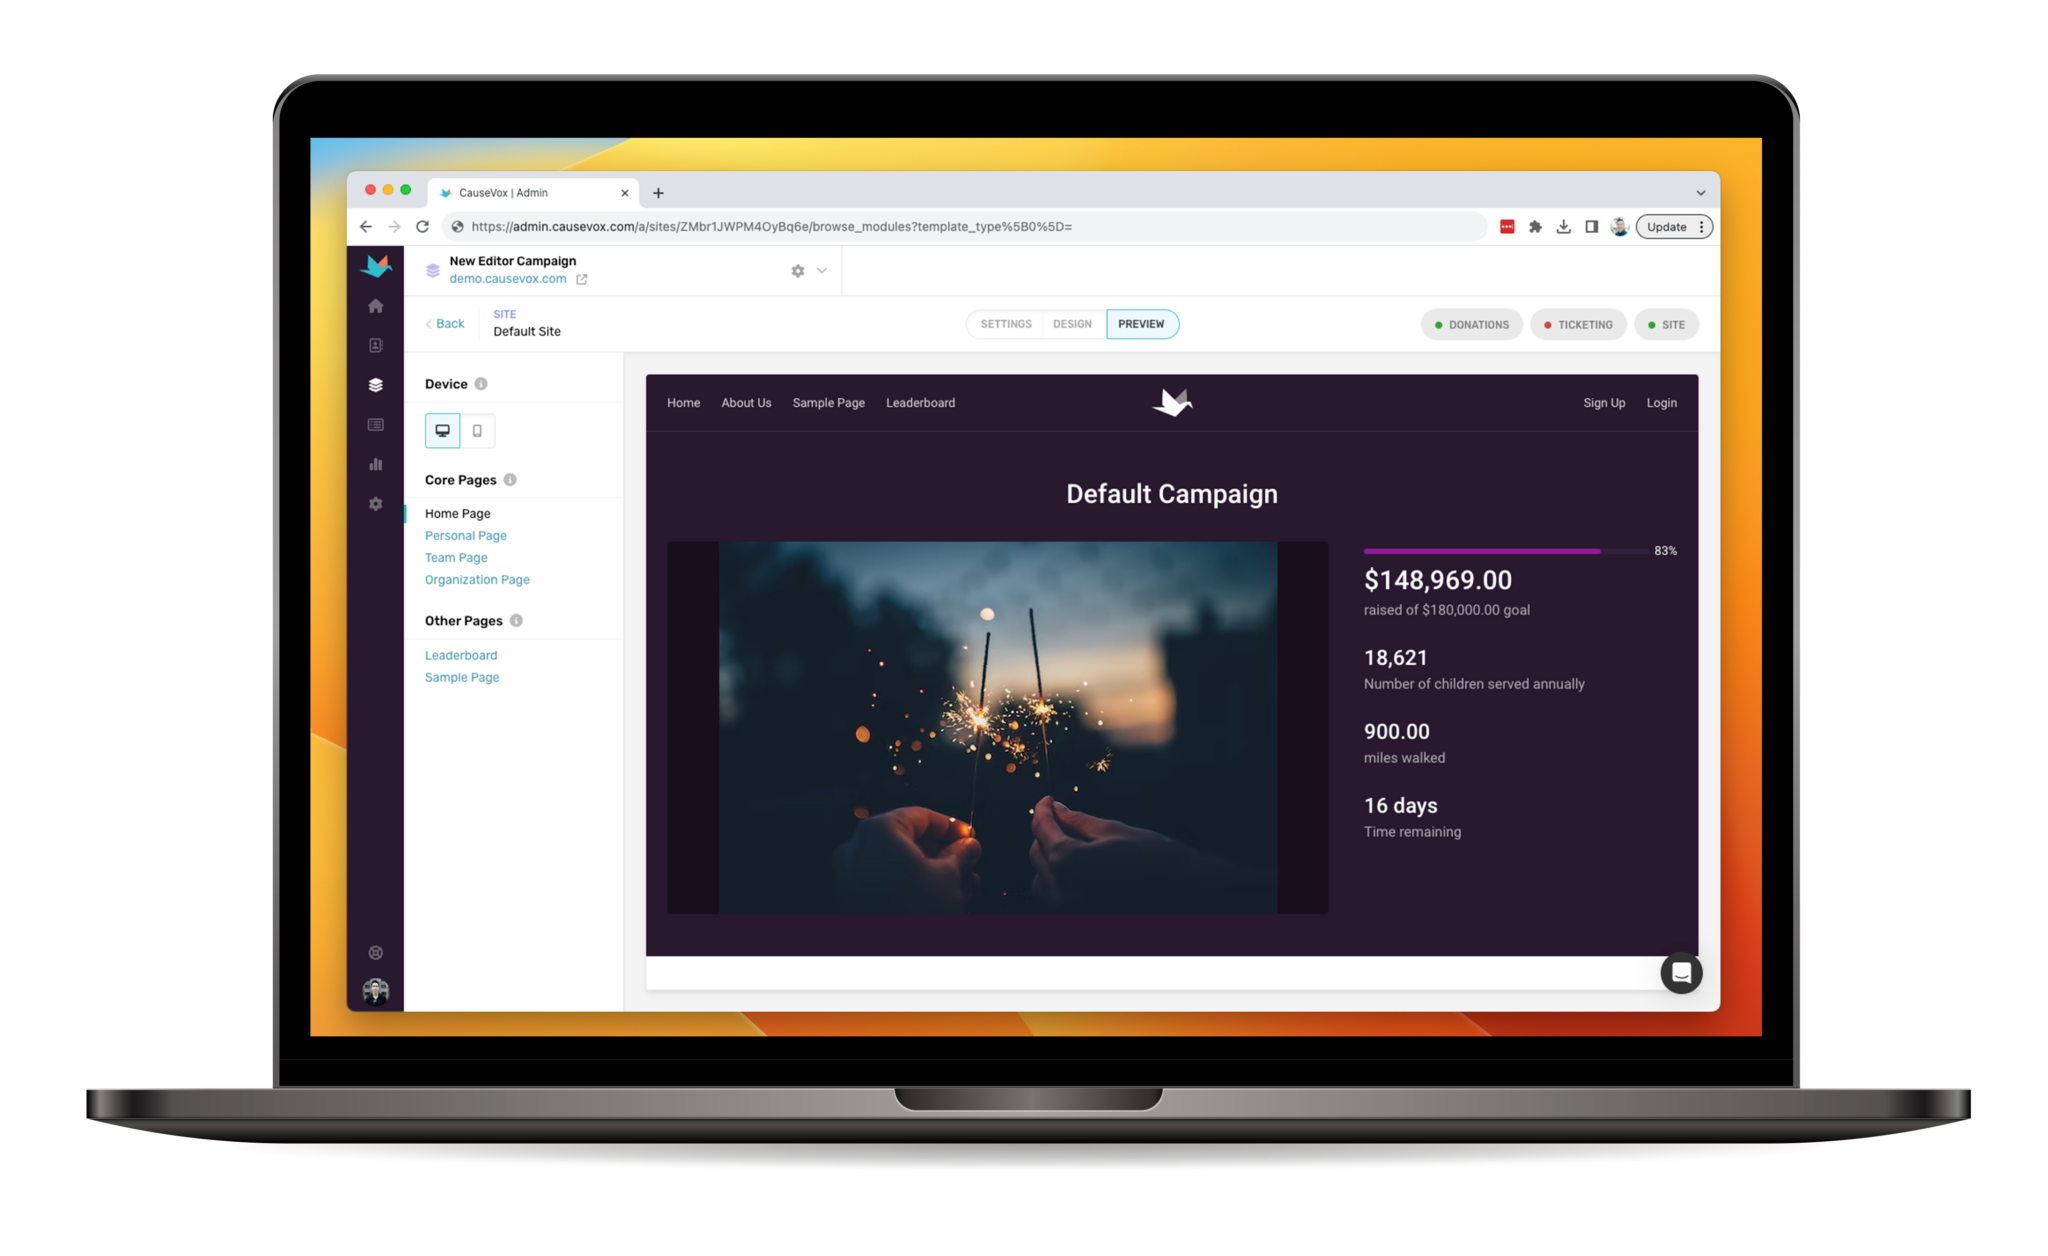2048x1256 pixels.
Task: Click the Leaderboard link under Other Pages
Action: (459, 654)
